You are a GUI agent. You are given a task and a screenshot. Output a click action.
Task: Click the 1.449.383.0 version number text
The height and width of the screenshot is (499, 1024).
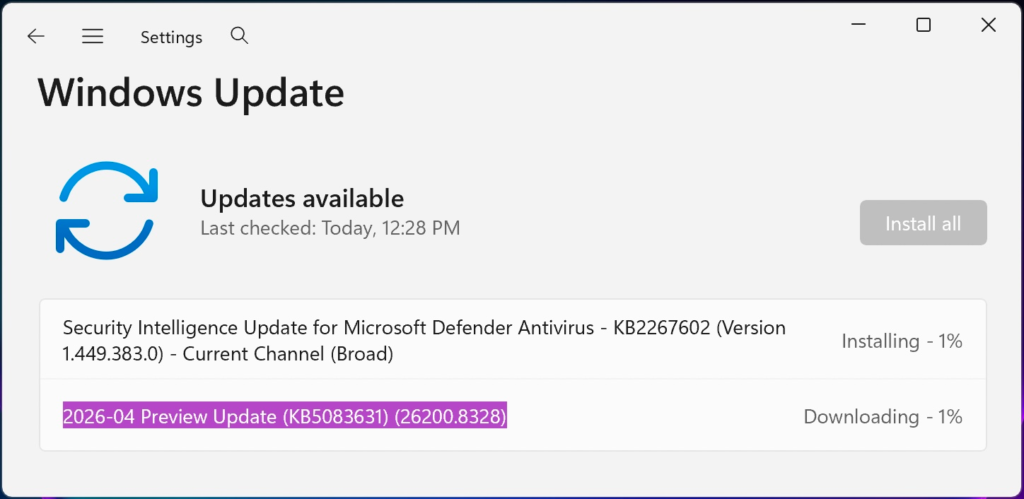(x=112, y=354)
